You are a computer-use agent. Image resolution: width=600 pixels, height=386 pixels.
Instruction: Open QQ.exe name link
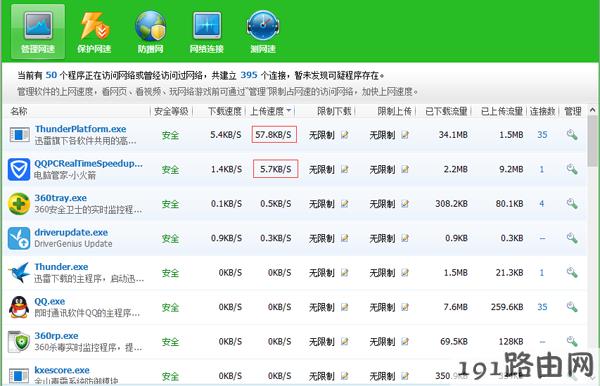[50, 301]
